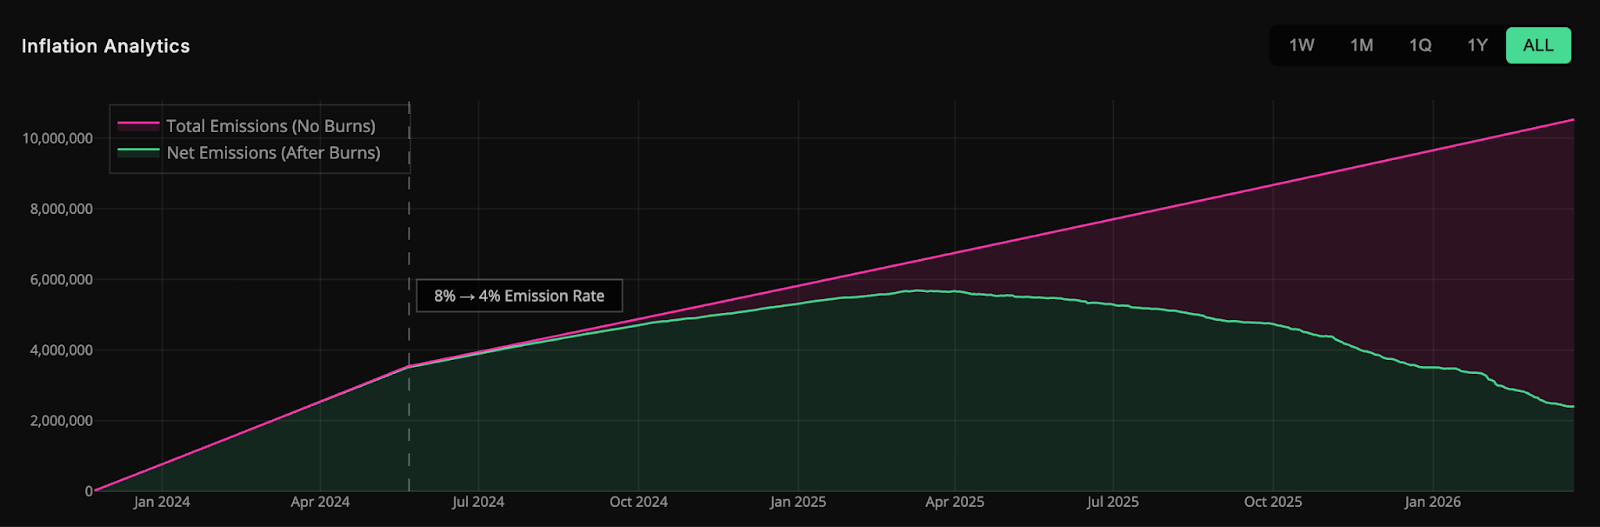Click the highlighted ALL range button
The image size is (1600, 527).
click(1538, 46)
